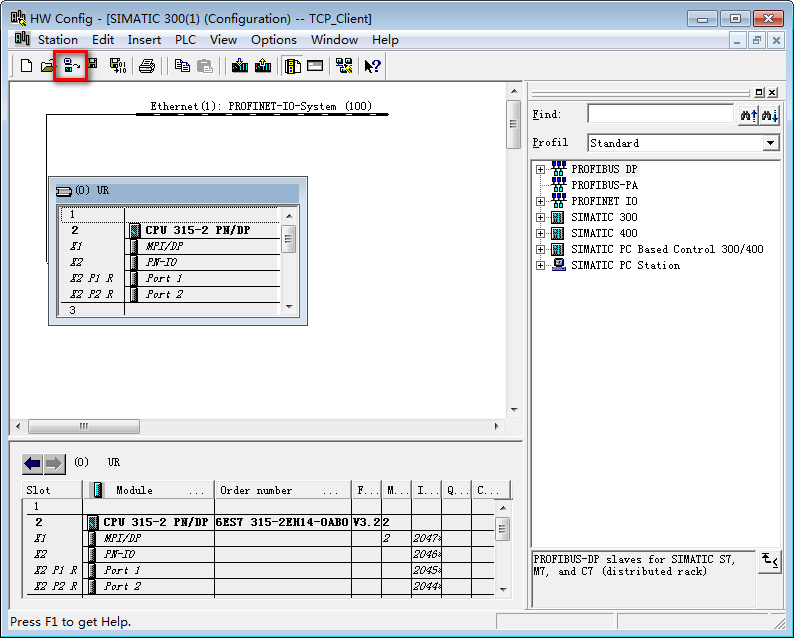
Task: Click inside the Find text field
Action: pos(660,115)
